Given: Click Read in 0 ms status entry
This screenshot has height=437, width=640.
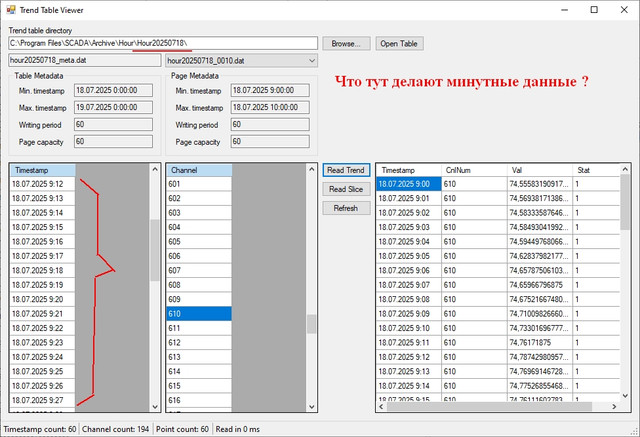Looking at the screenshot, I should coord(238,429).
